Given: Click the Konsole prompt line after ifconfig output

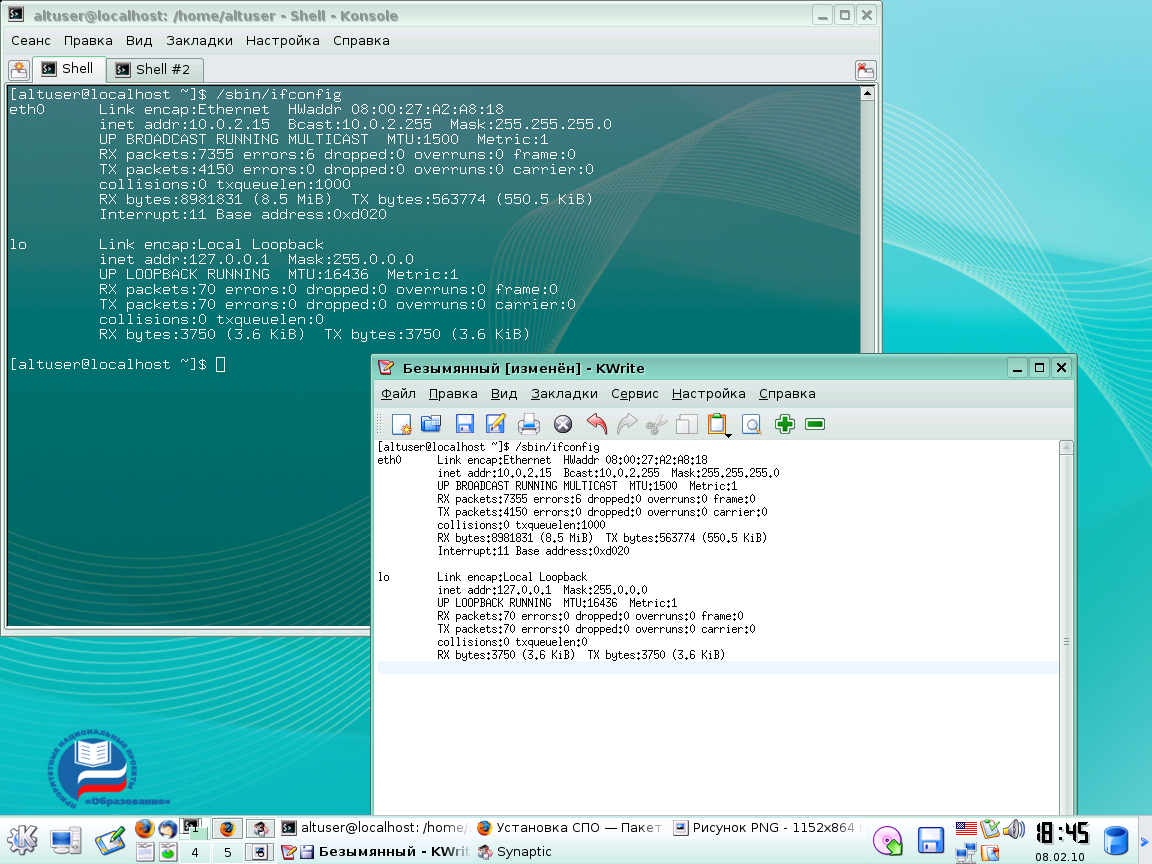Looking at the screenshot, I should coord(118,364).
